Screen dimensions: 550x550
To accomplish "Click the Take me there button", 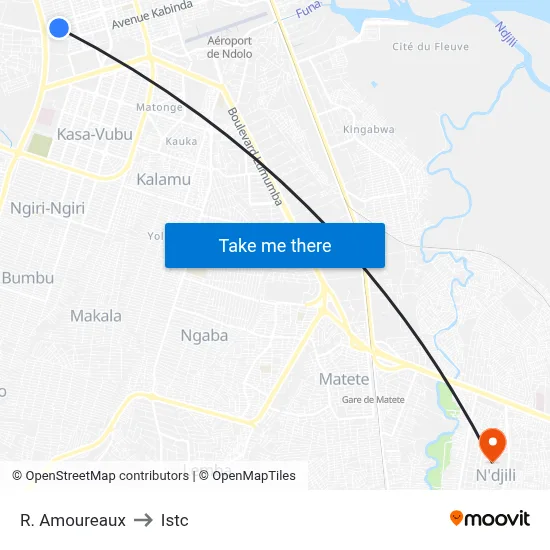I will (x=275, y=246).
